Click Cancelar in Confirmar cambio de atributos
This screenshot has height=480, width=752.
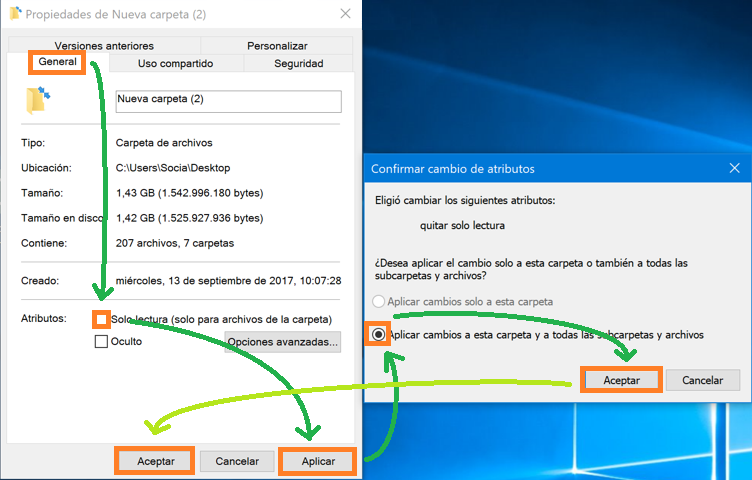(703, 380)
